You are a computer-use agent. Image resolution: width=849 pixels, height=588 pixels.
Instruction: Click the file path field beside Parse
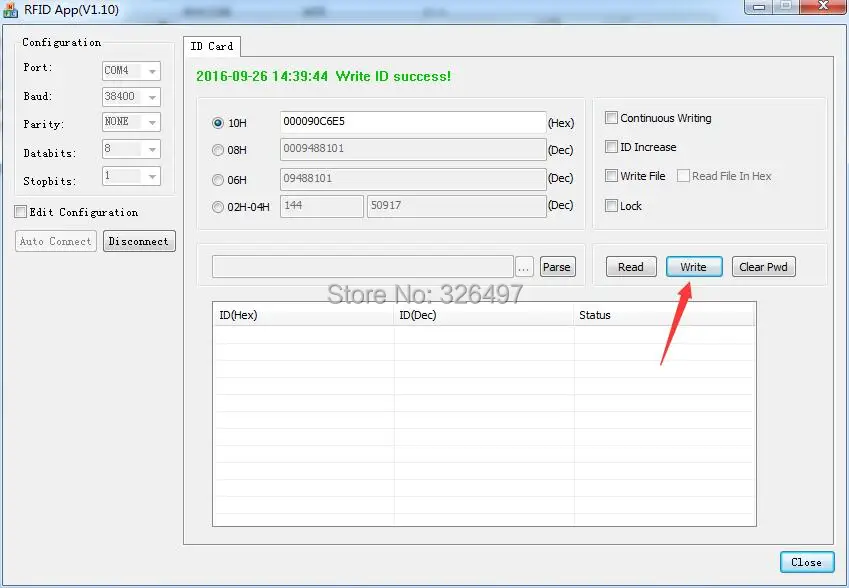point(363,267)
